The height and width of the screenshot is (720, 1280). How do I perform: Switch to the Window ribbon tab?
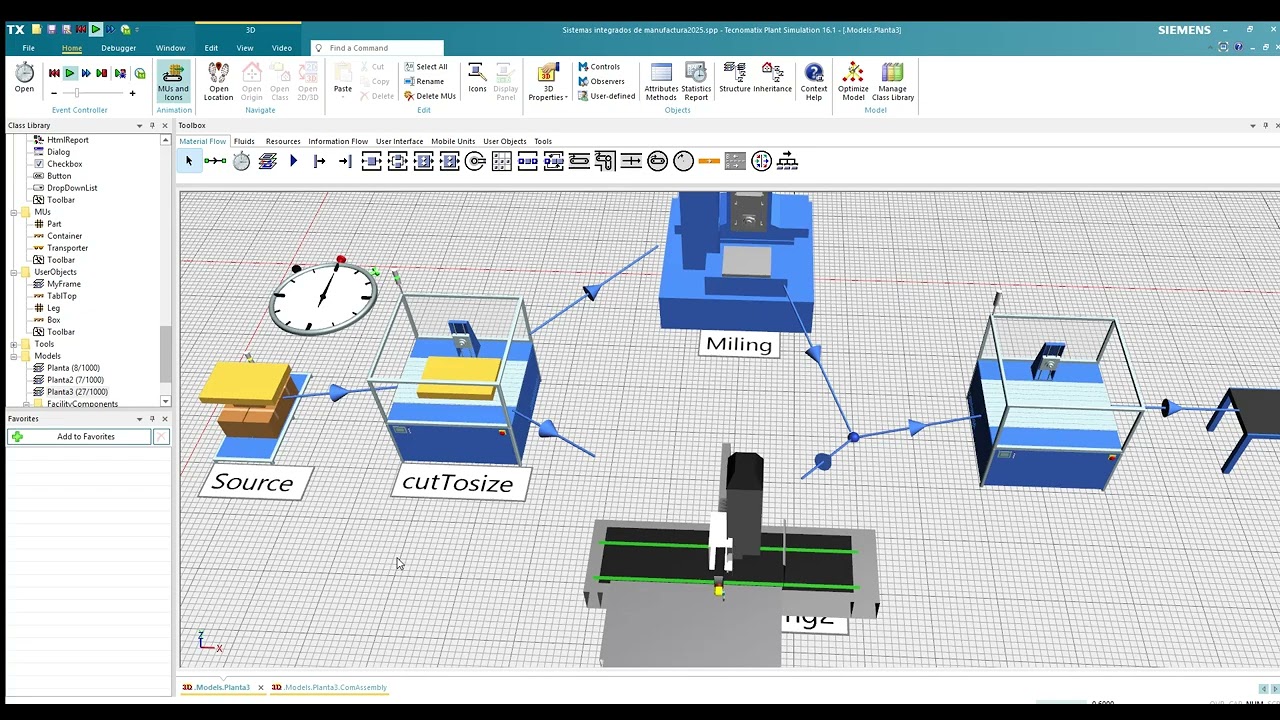point(170,48)
